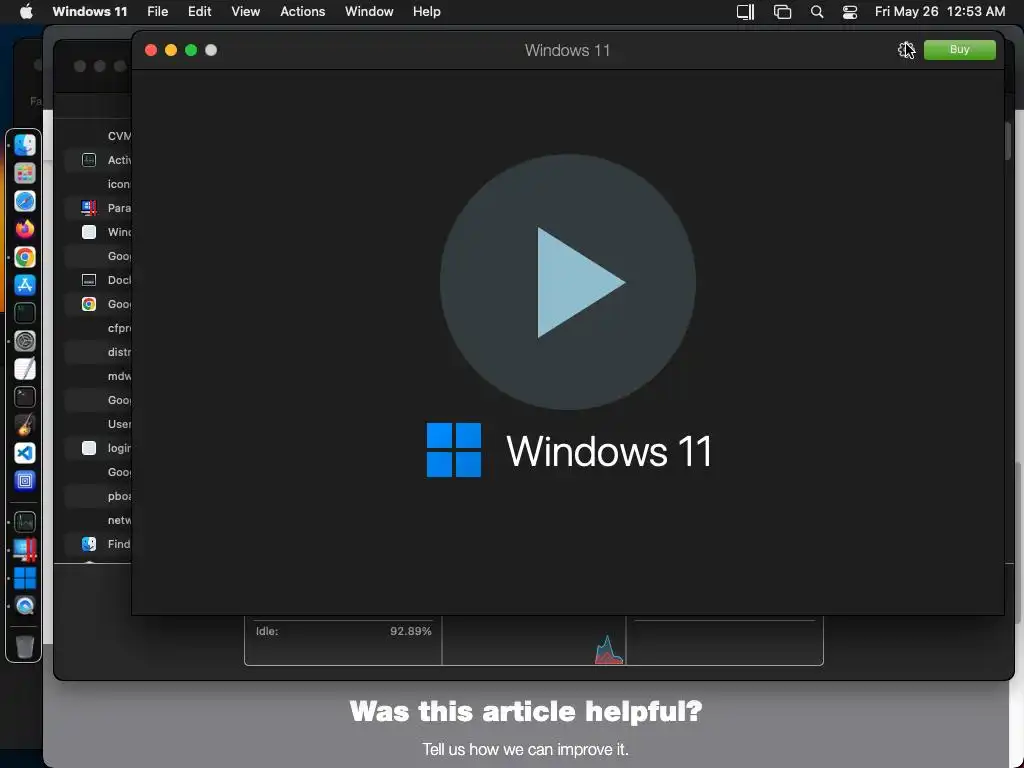Launch Safari from the Dock
Viewport: 1024px width, 768px height.
pos(25,201)
